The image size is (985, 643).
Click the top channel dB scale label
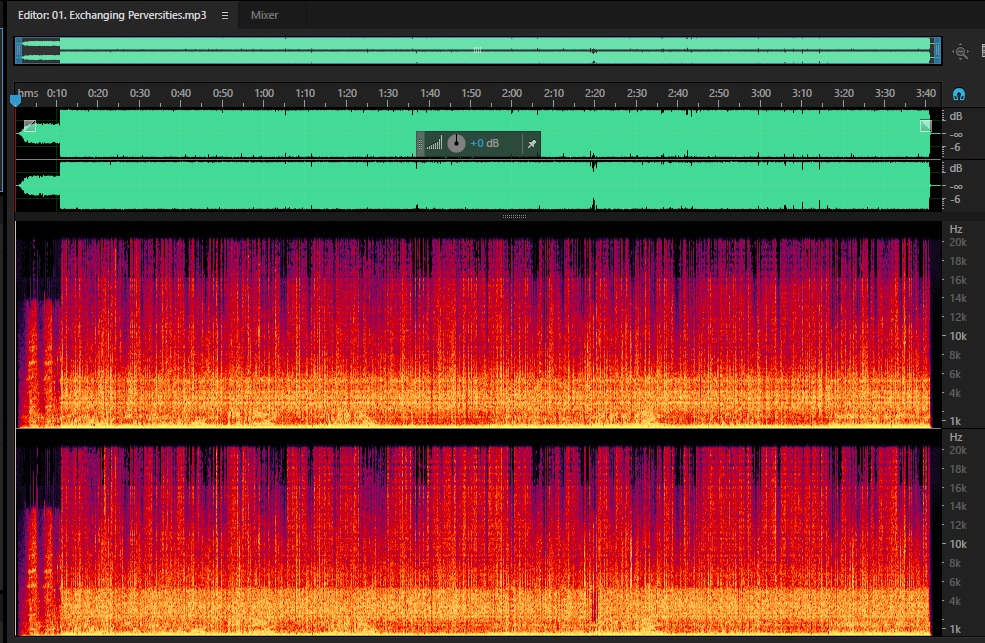(955, 116)
